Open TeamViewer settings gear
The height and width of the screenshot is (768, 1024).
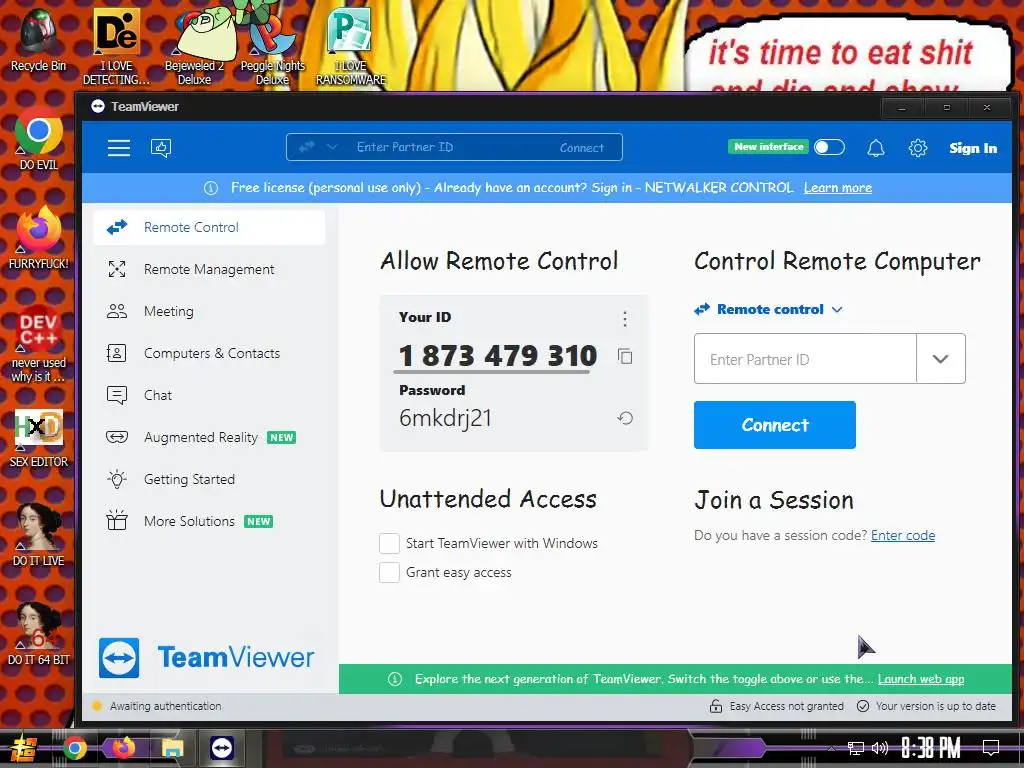tap(918, 148)
